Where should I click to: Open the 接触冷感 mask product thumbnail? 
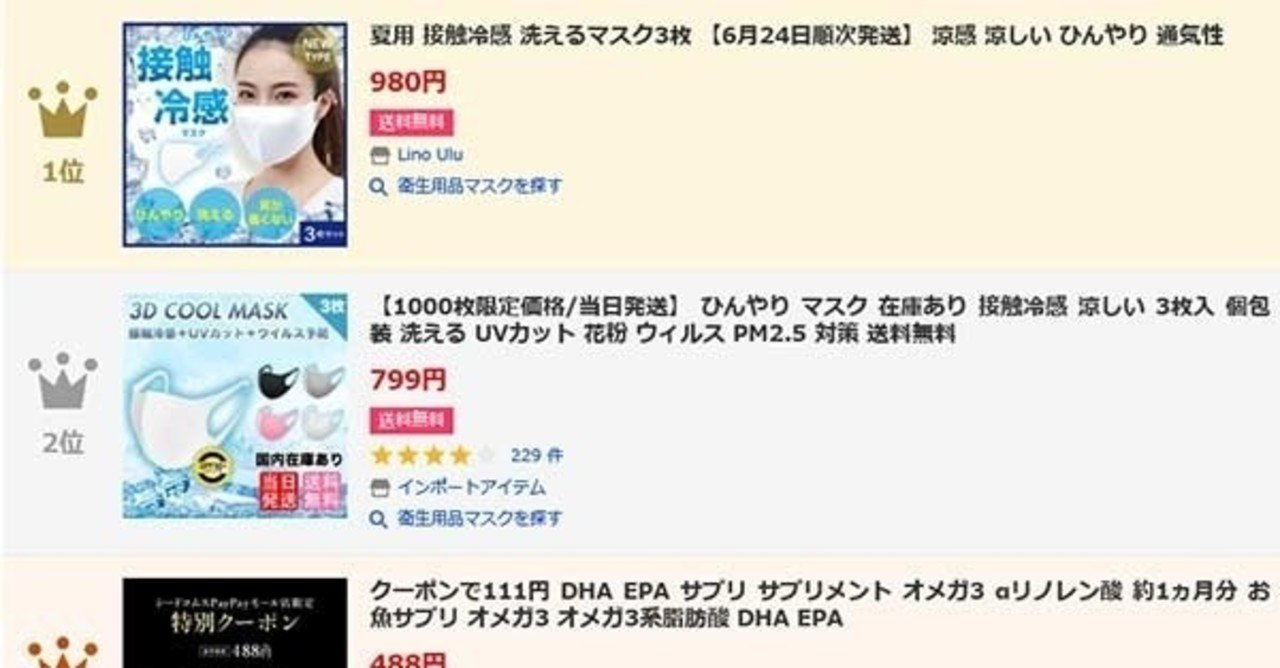(235, 134)
